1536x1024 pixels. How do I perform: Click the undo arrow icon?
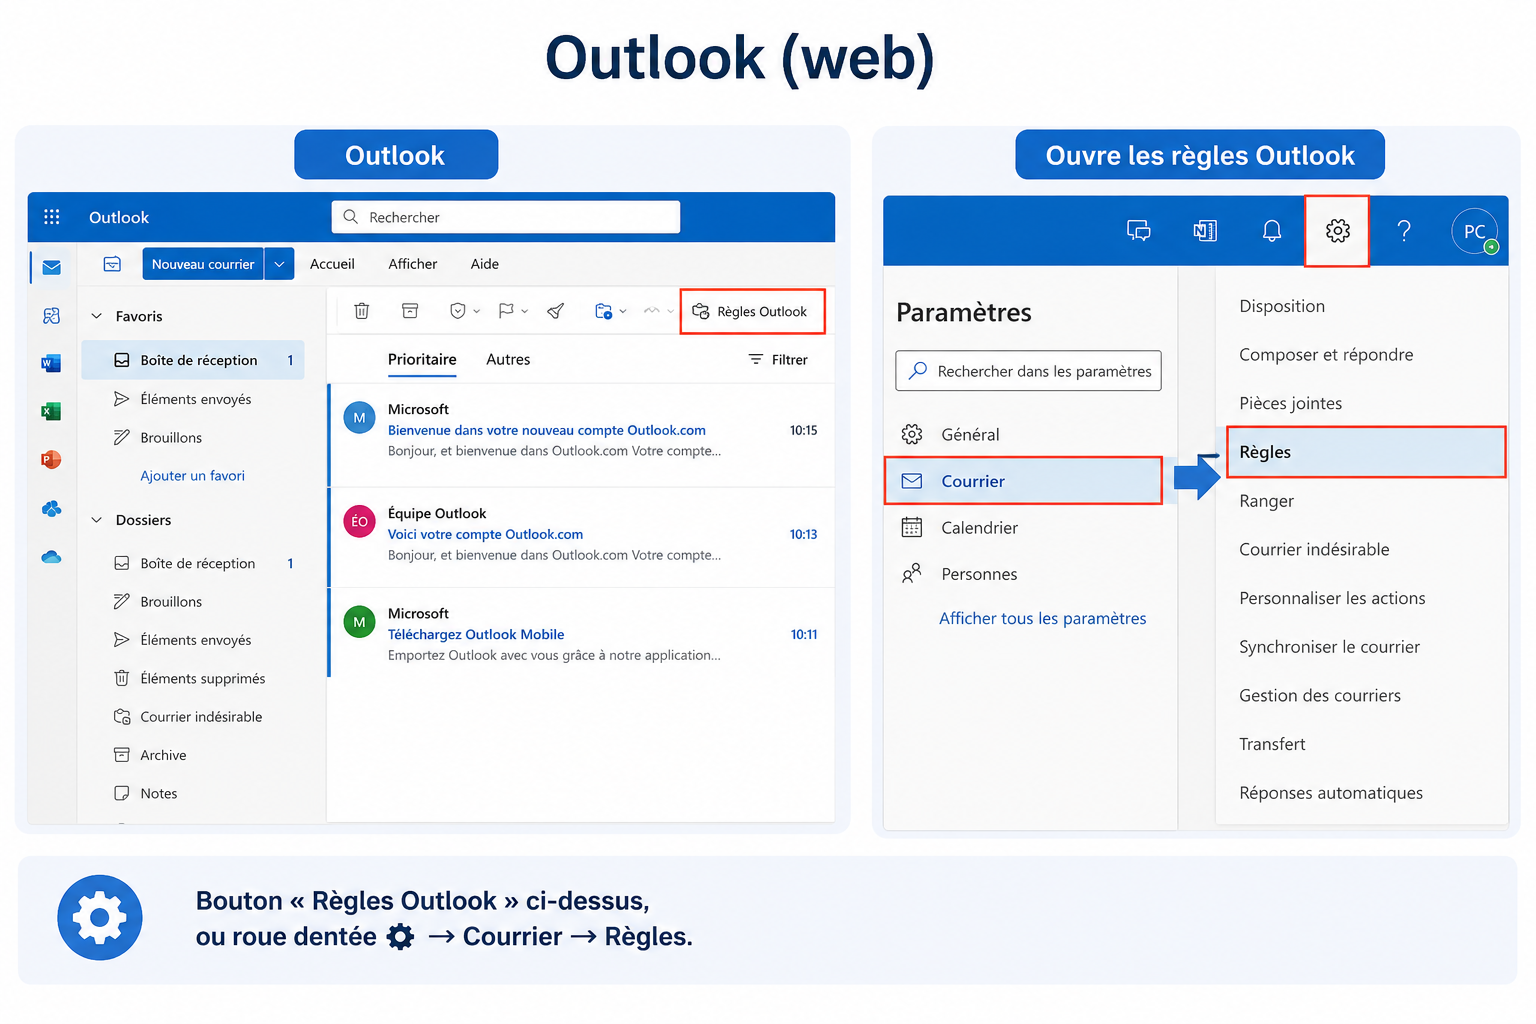pos(652,311)
